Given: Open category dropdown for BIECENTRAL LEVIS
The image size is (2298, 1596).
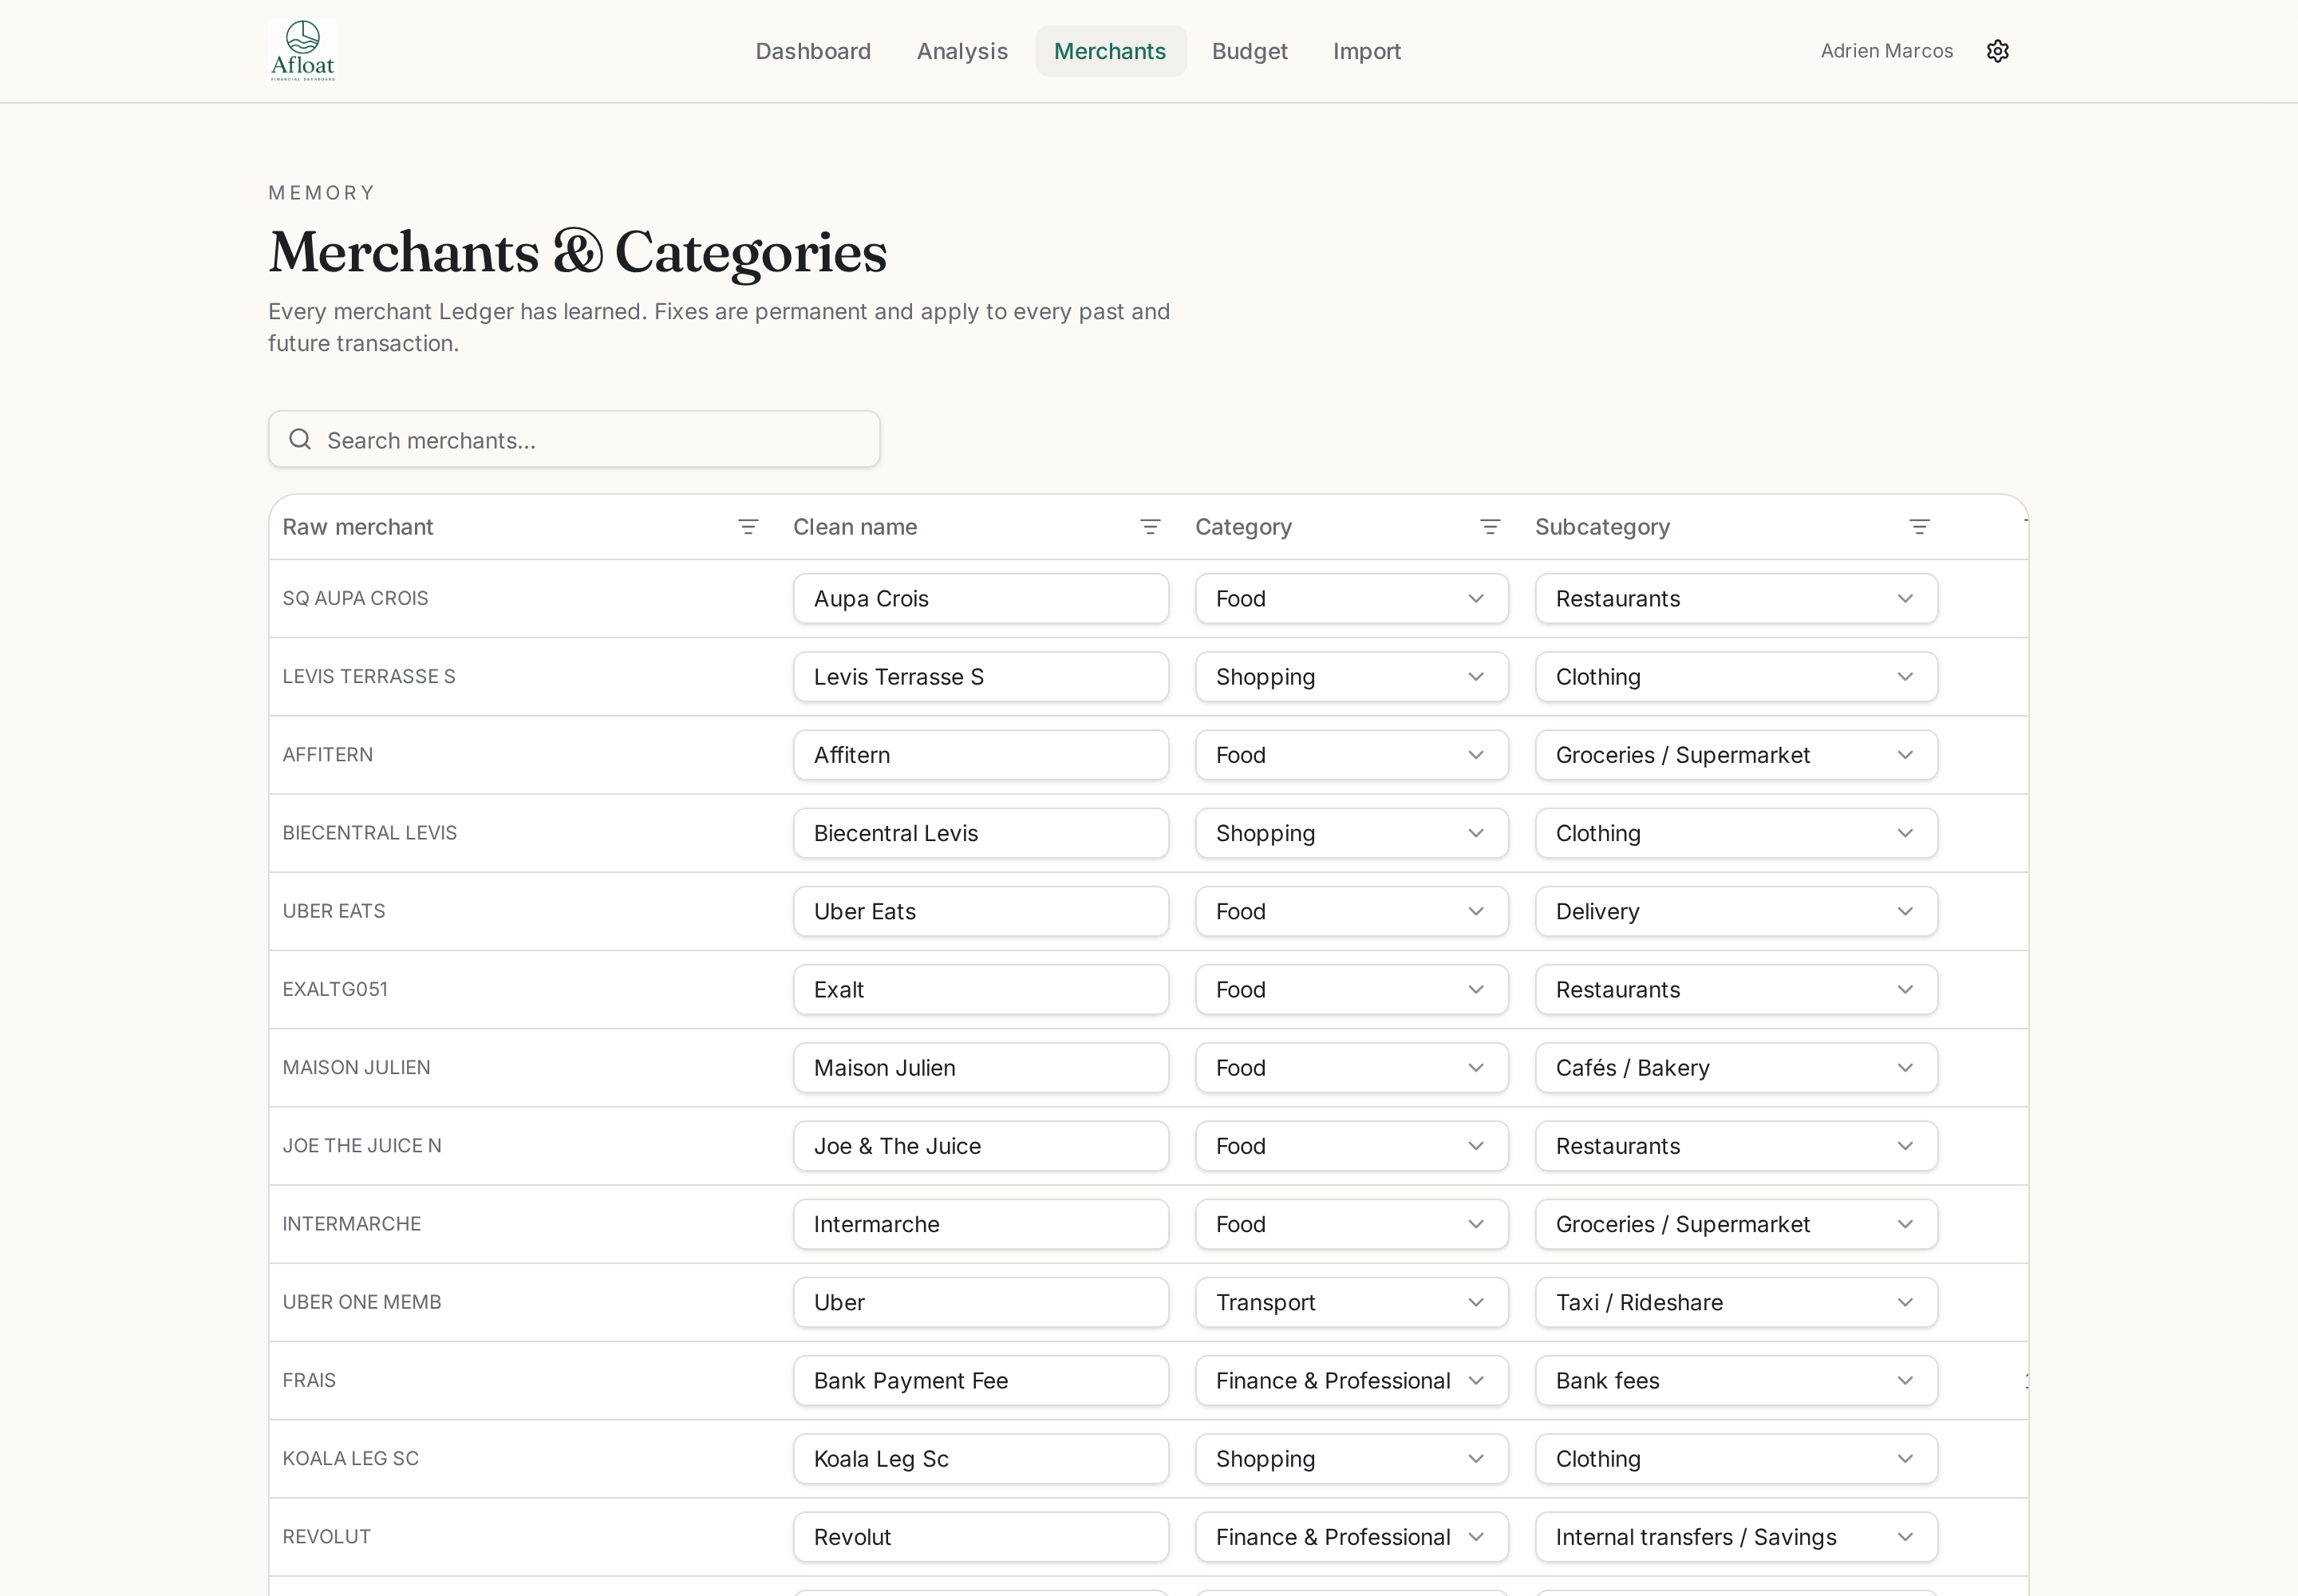Looking at the screenshot, I should [1351, 833].
